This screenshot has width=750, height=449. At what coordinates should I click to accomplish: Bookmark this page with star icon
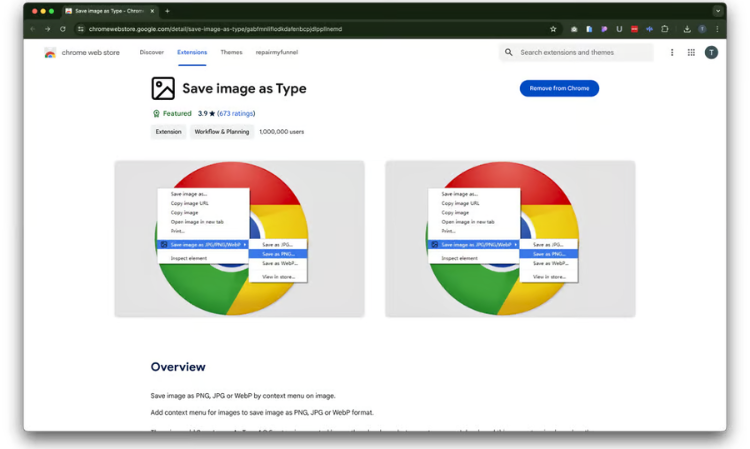coord(553,29)
